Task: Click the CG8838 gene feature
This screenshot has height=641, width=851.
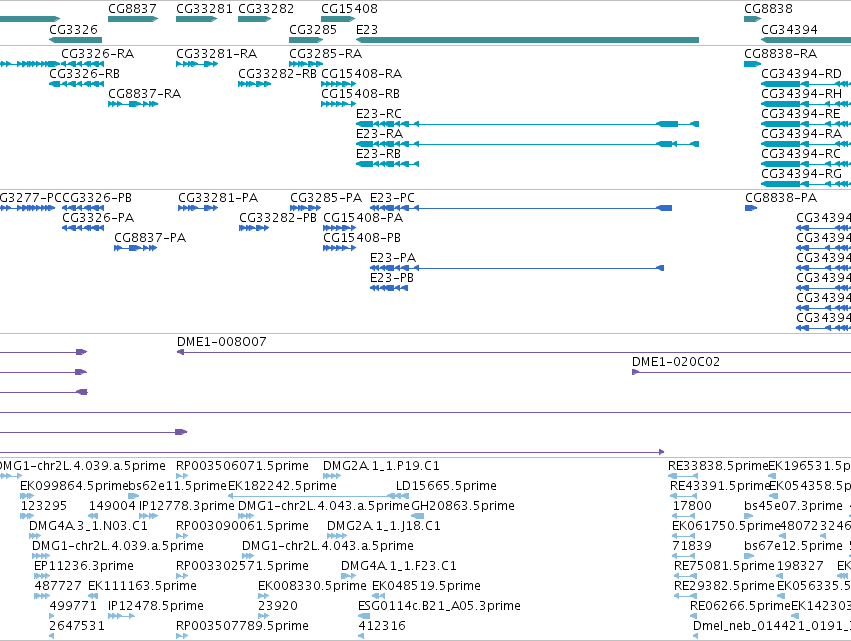Action: coord(753,19)
